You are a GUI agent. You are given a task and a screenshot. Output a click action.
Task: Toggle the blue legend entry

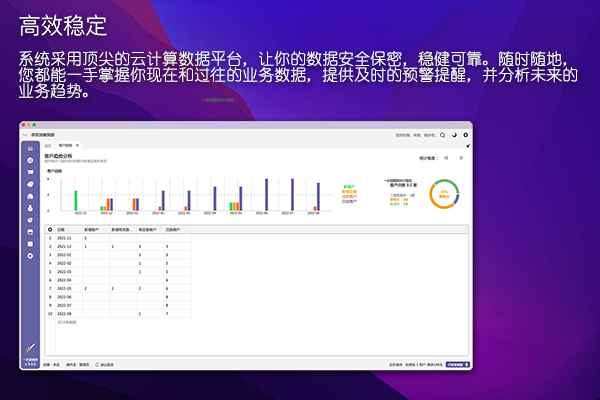click(349, 201)
